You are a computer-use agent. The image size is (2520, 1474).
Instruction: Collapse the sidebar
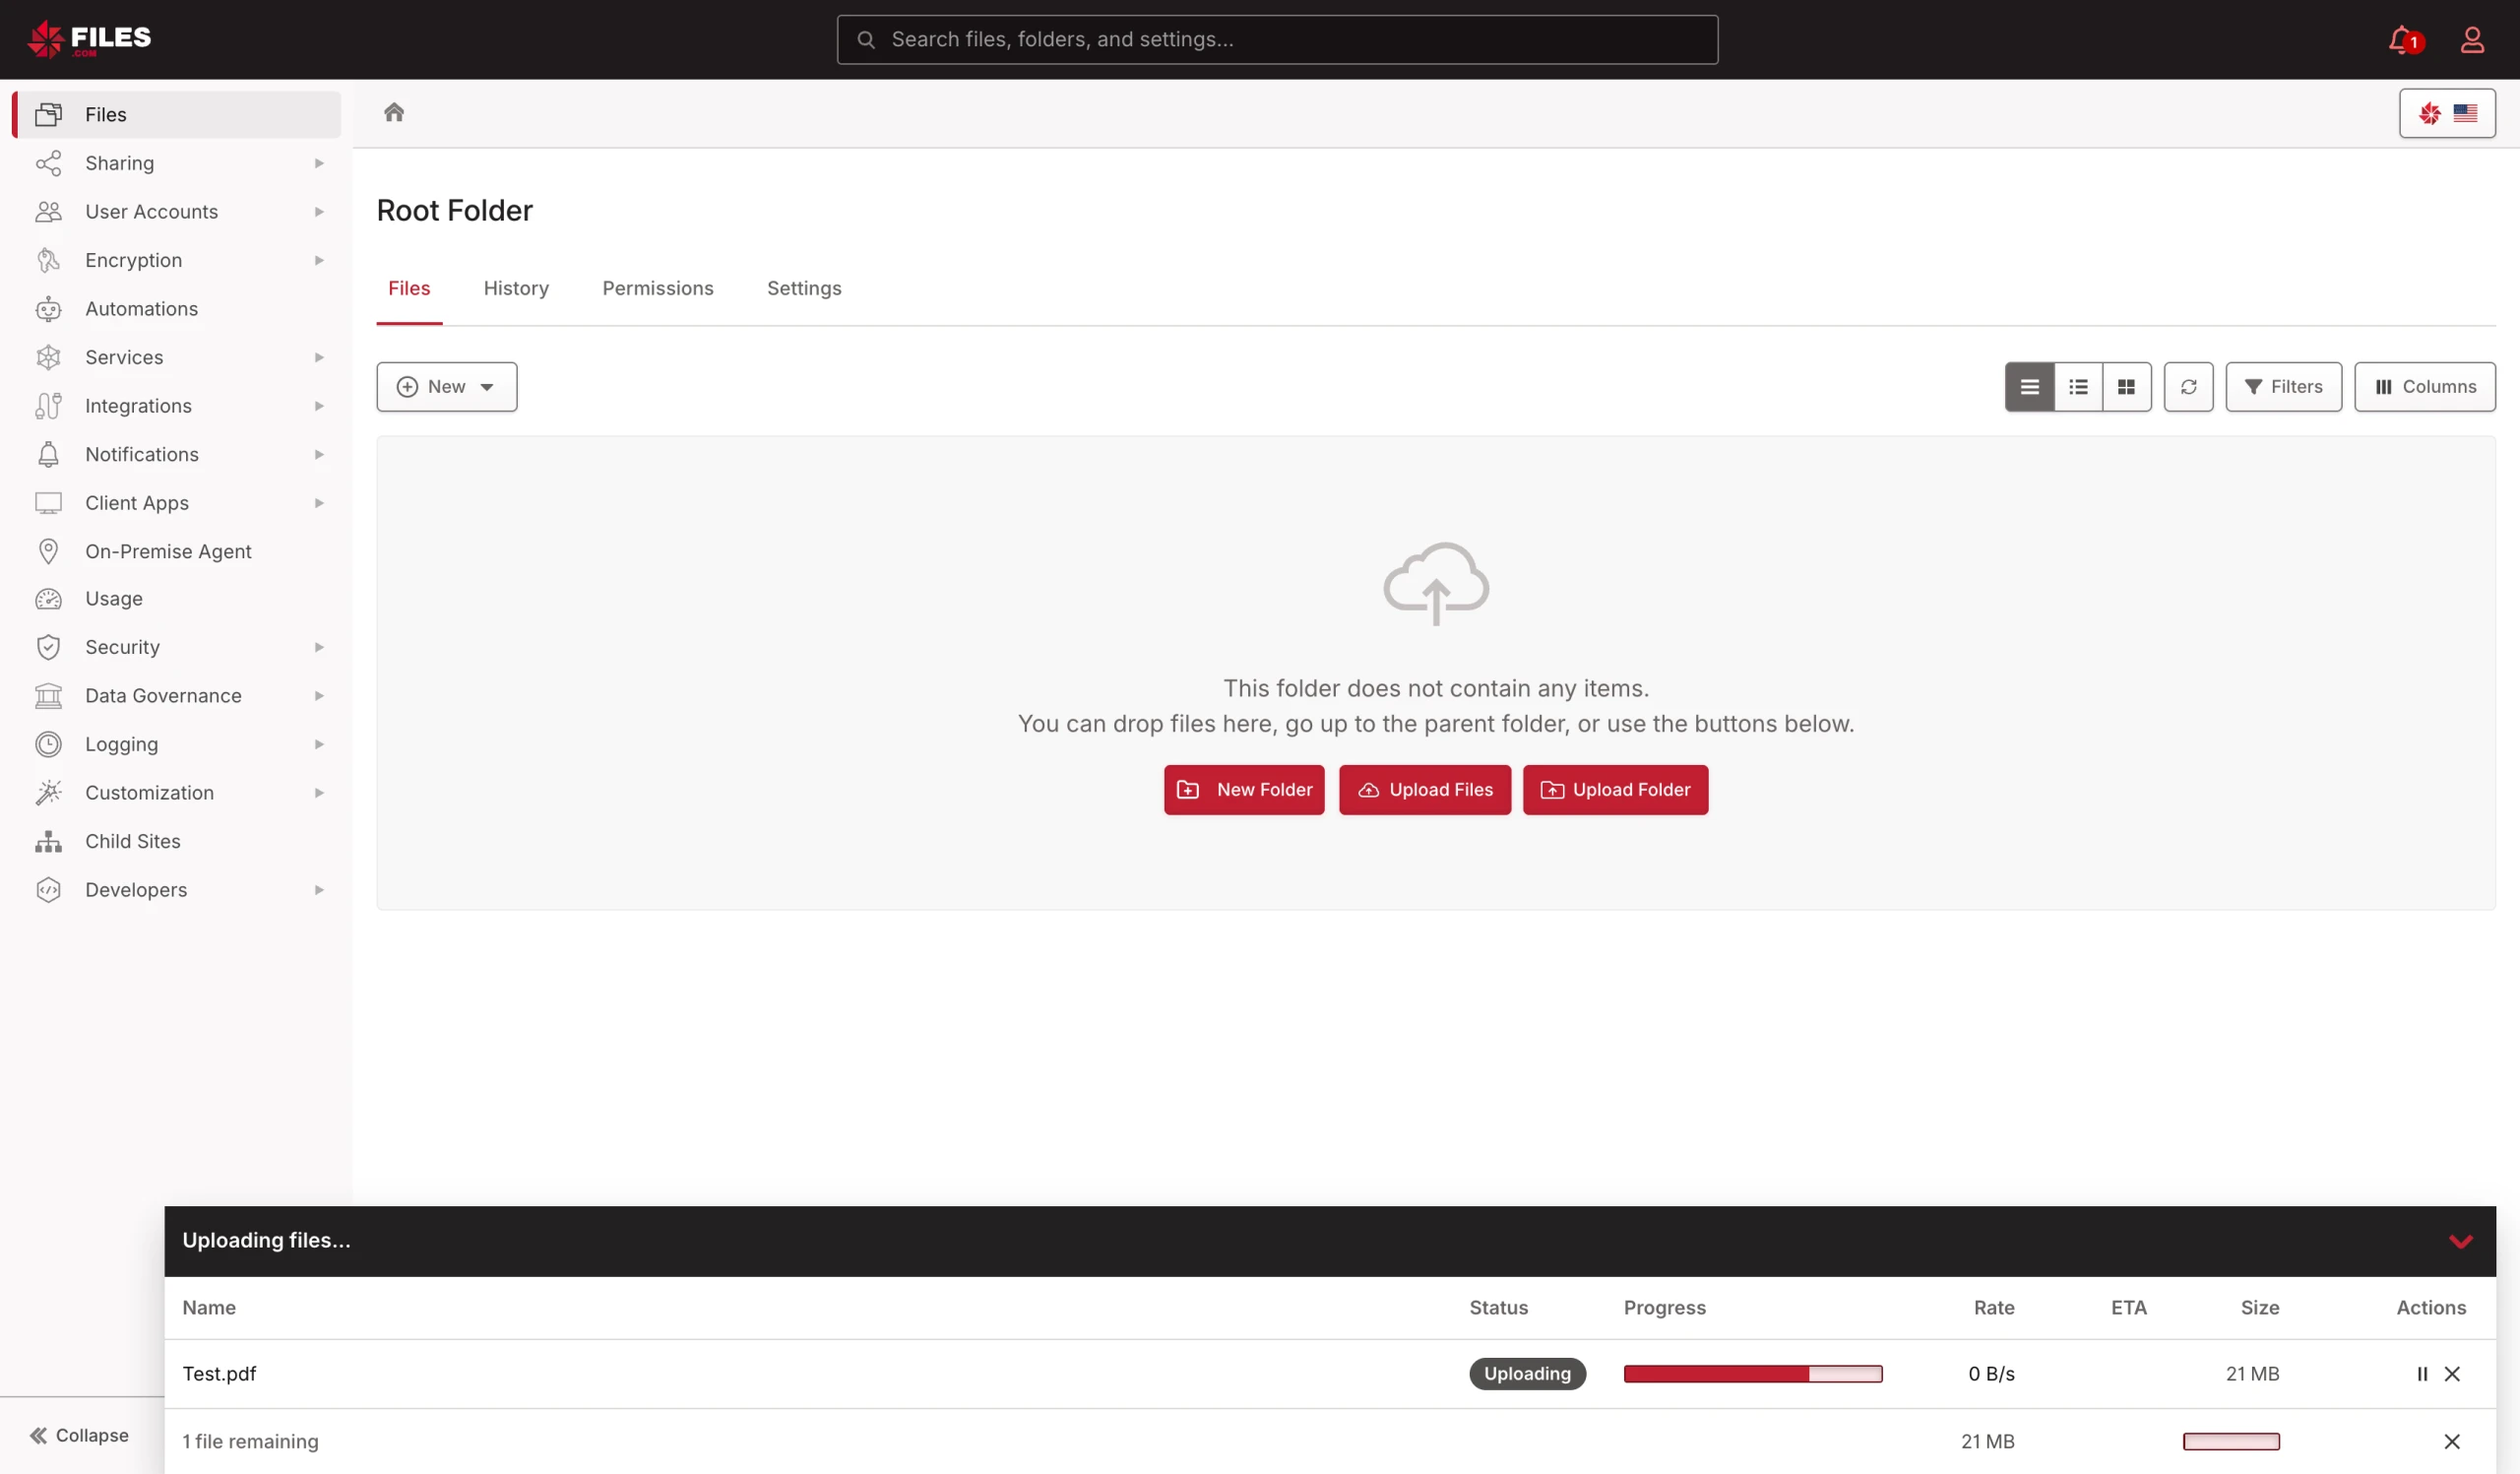pyautogui.click(x=80, y=1435)
